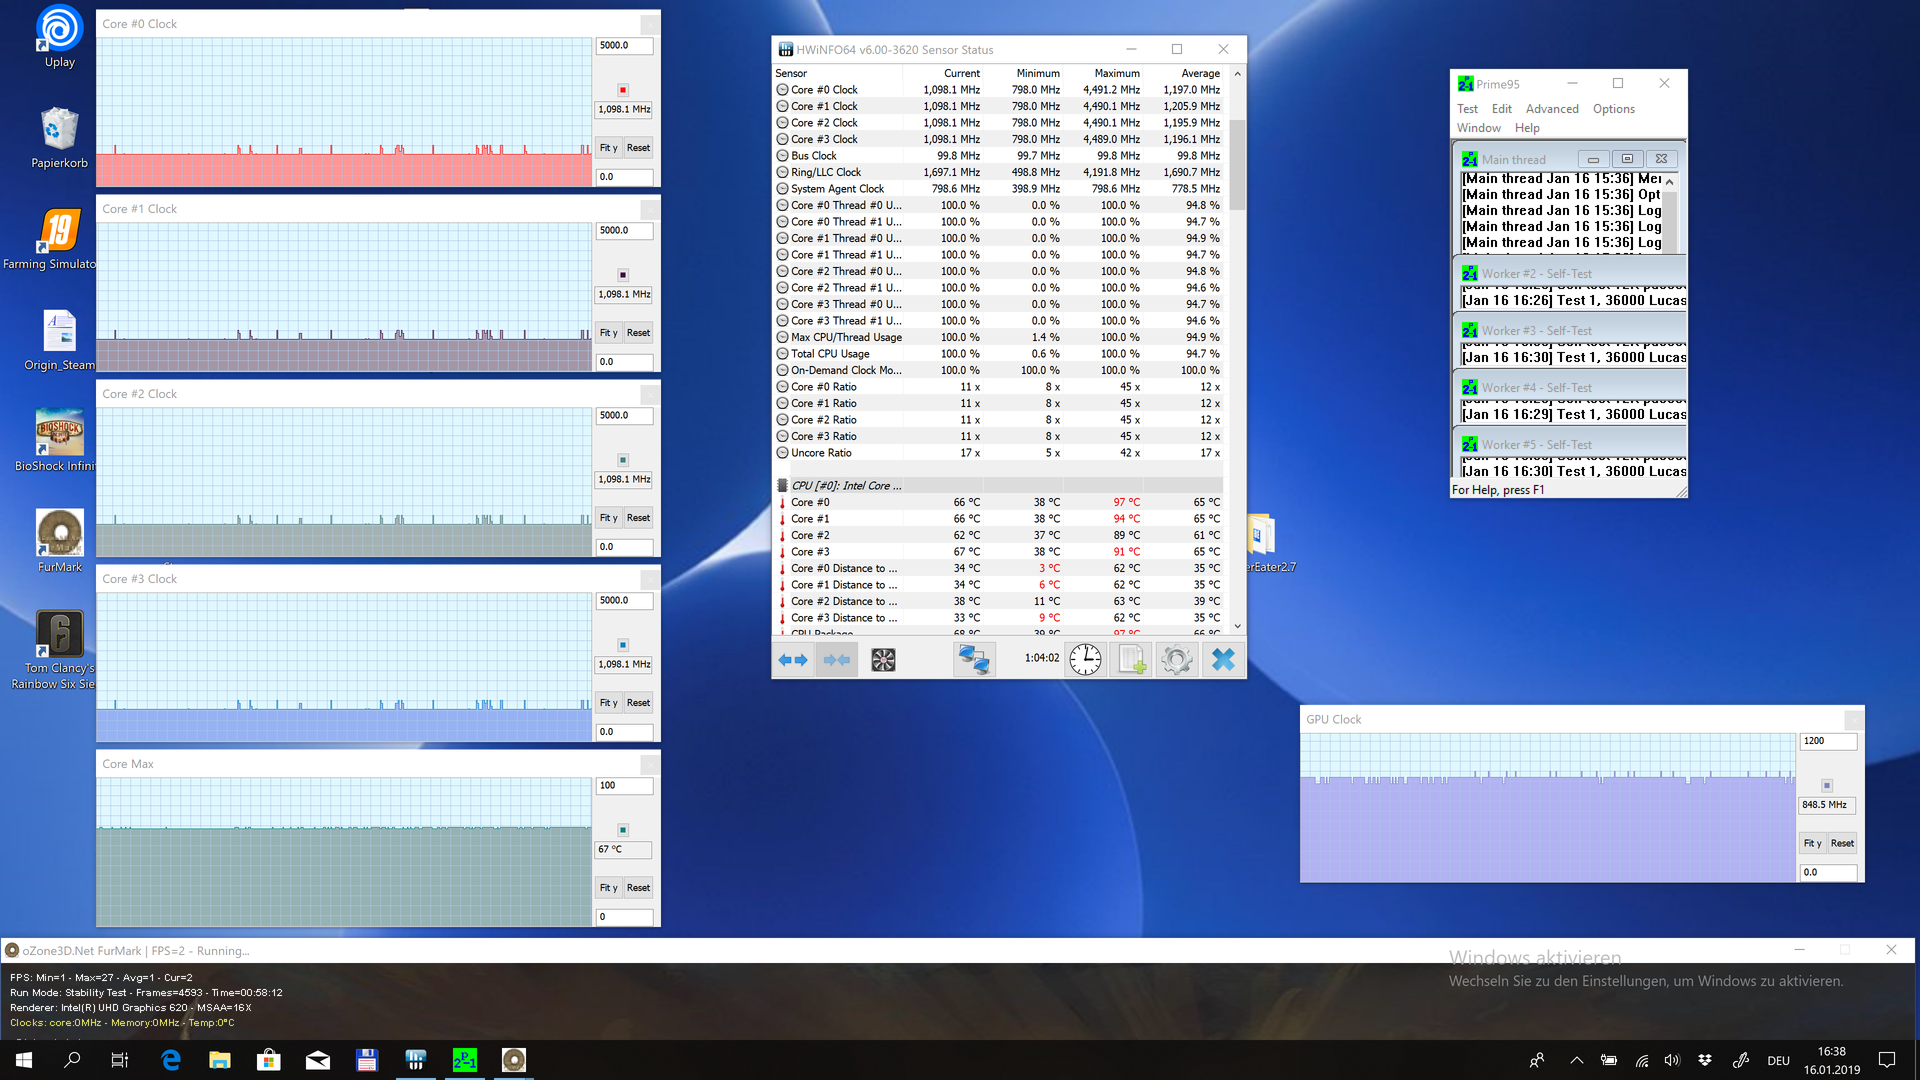This screenshot has width=1920, height=1080.
Task: Open HWiNFO fan control icon
Action: [x=883, y=660]
